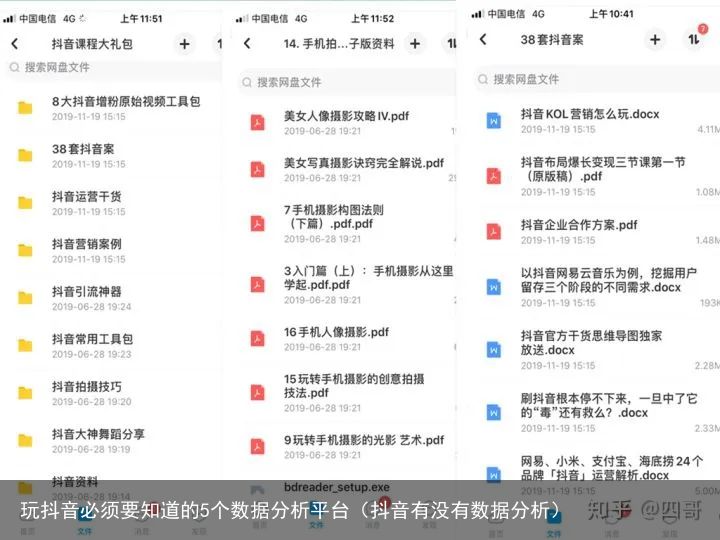
Task: Select 7手机摄影构图法则（下篇）.pdf.pdf file name
Action: pos(334,217)
